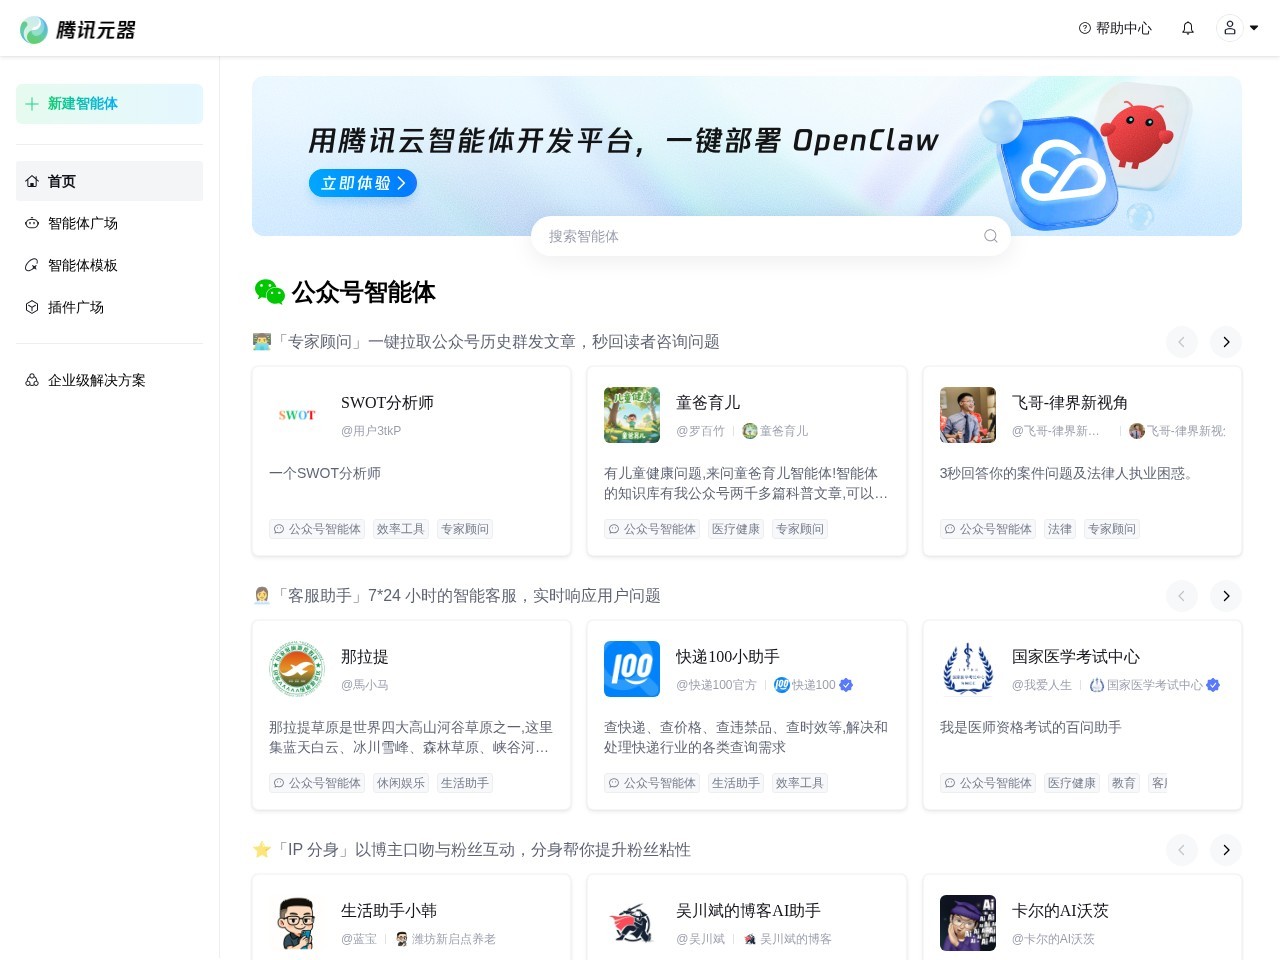Open the notification bell

1188,28
